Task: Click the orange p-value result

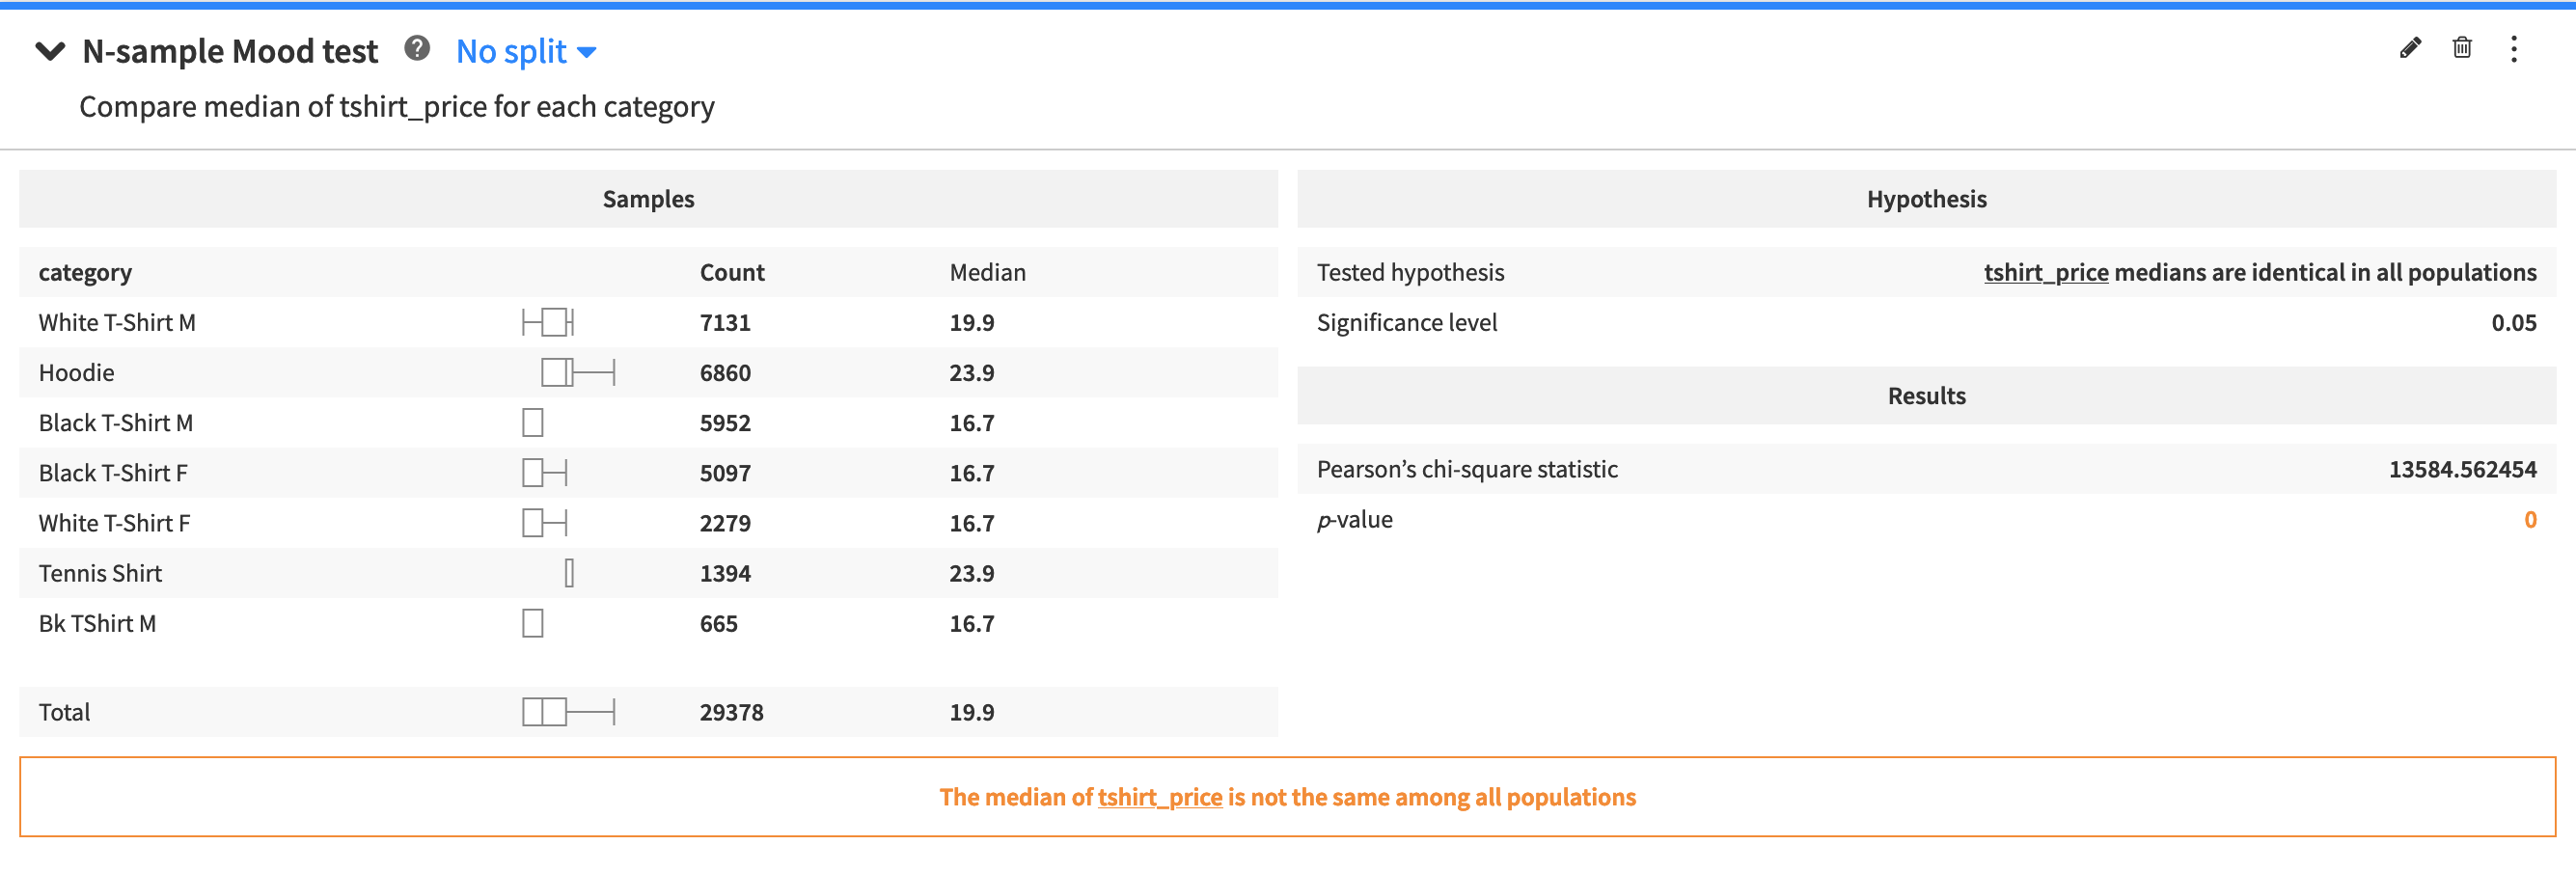Action: tap(2529, 519)
